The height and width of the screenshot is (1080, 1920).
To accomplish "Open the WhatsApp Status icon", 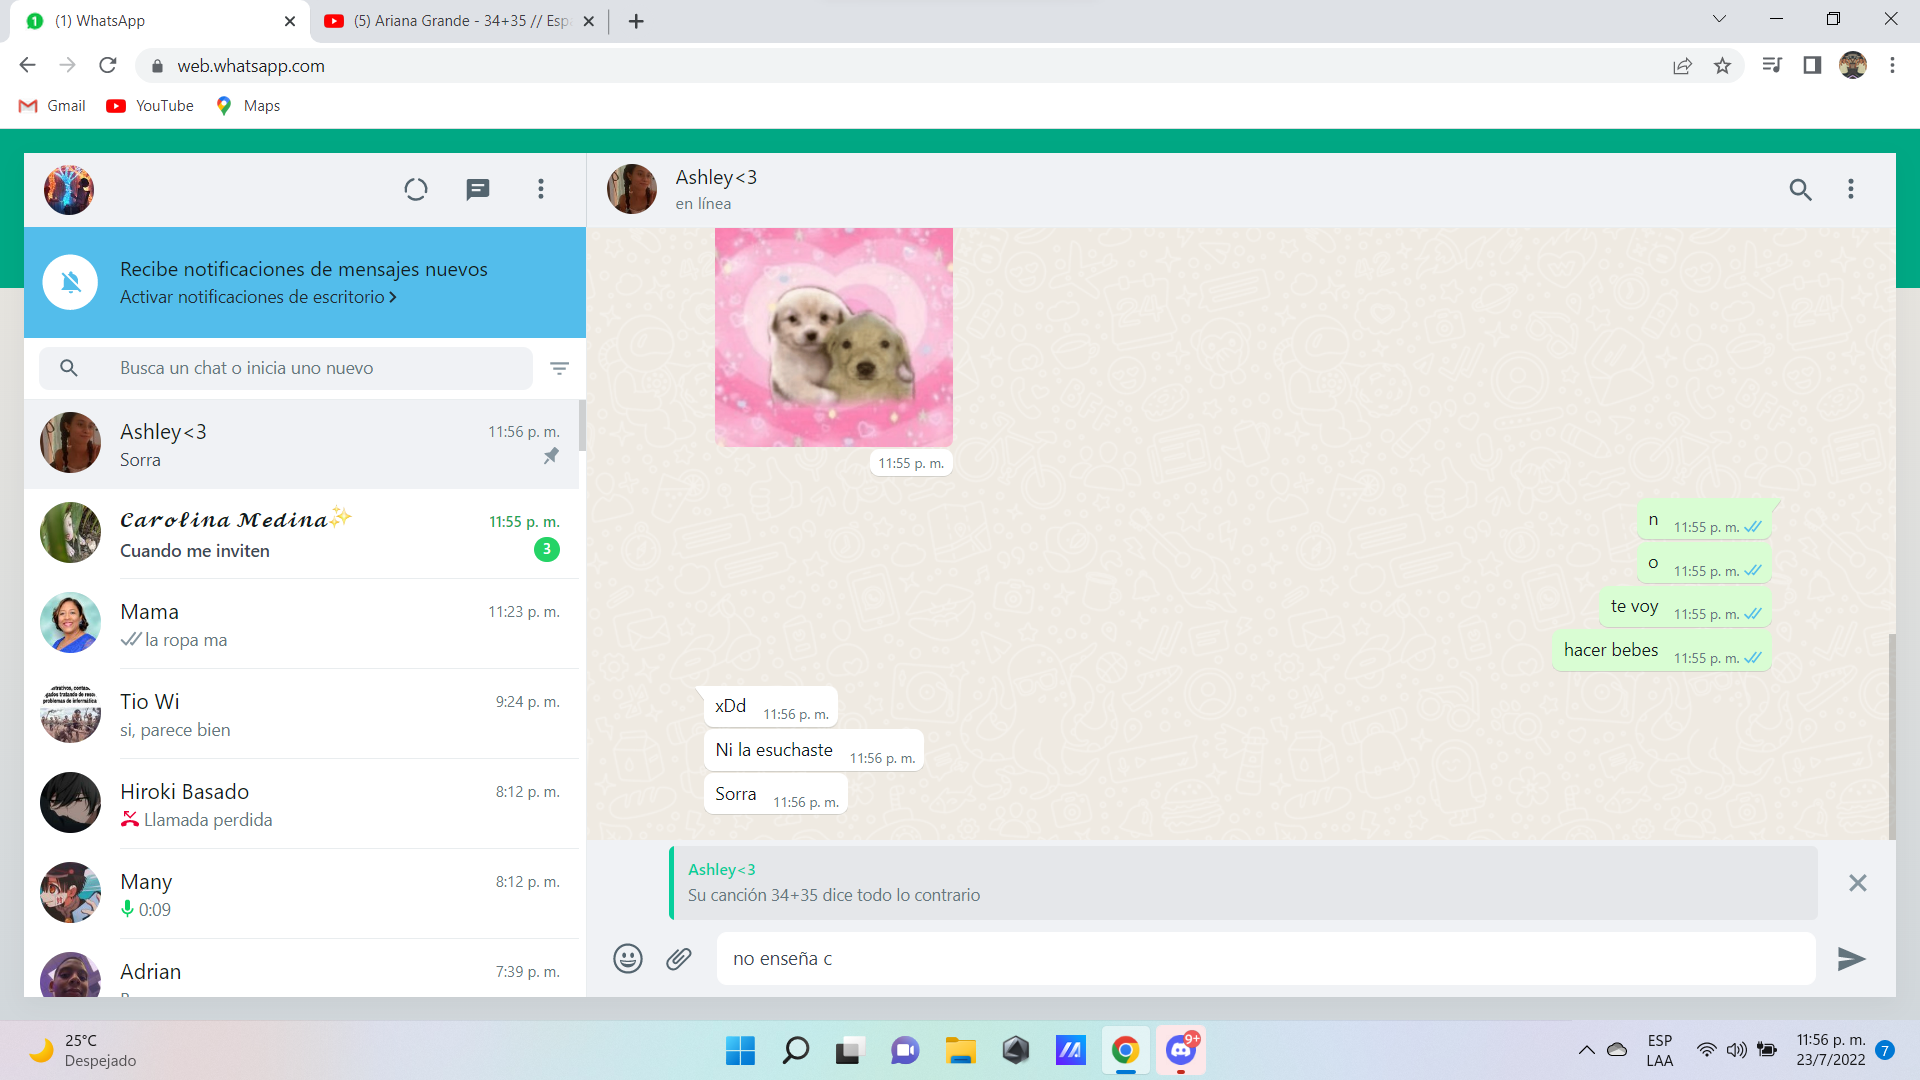I will click(416, 189).
